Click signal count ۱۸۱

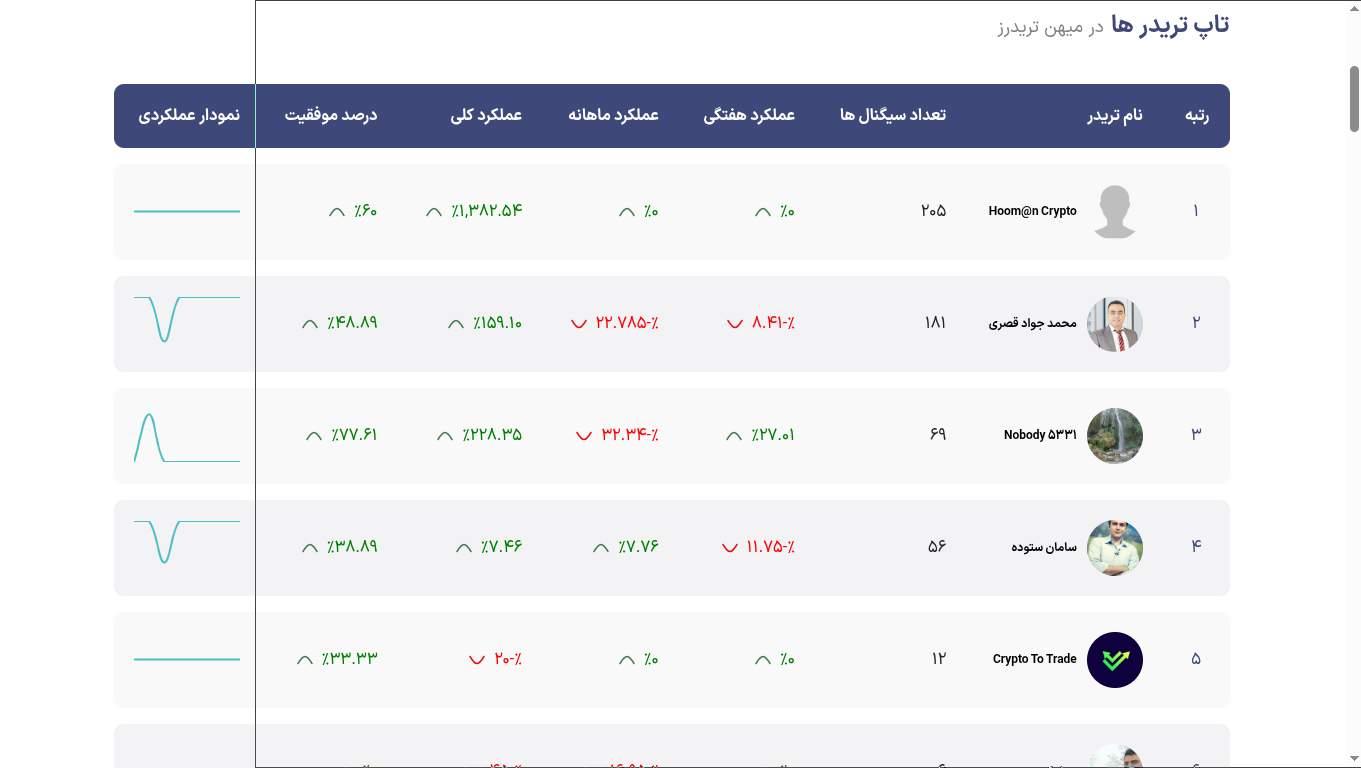[935, 323]
